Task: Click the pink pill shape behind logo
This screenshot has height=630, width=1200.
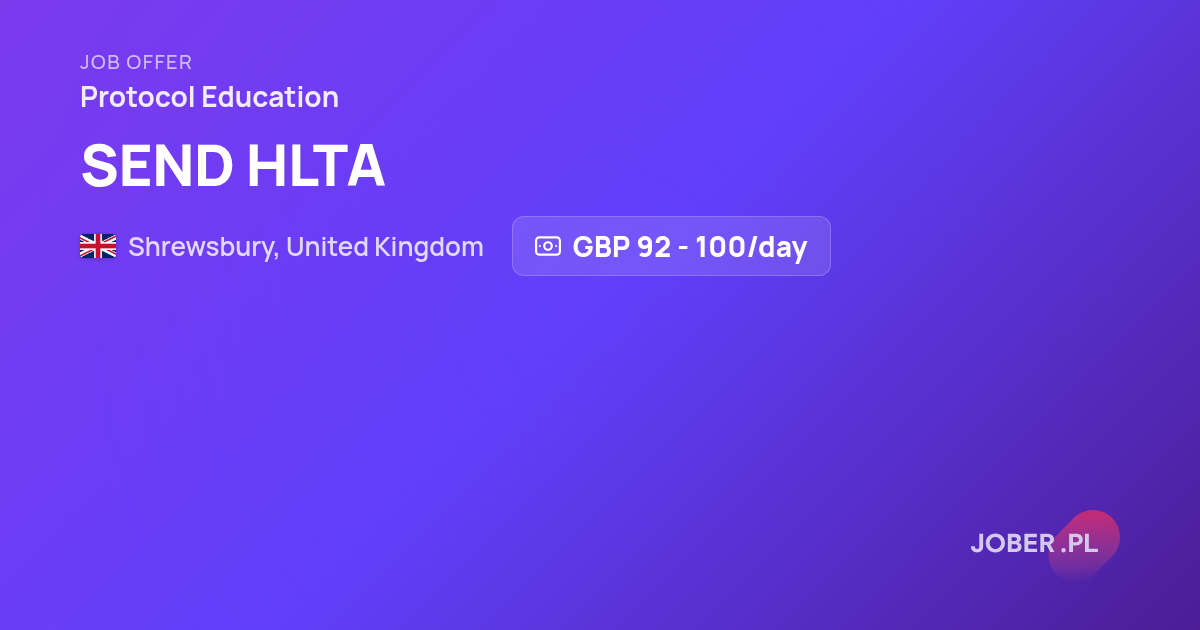Action: [x=1084, y=544]
